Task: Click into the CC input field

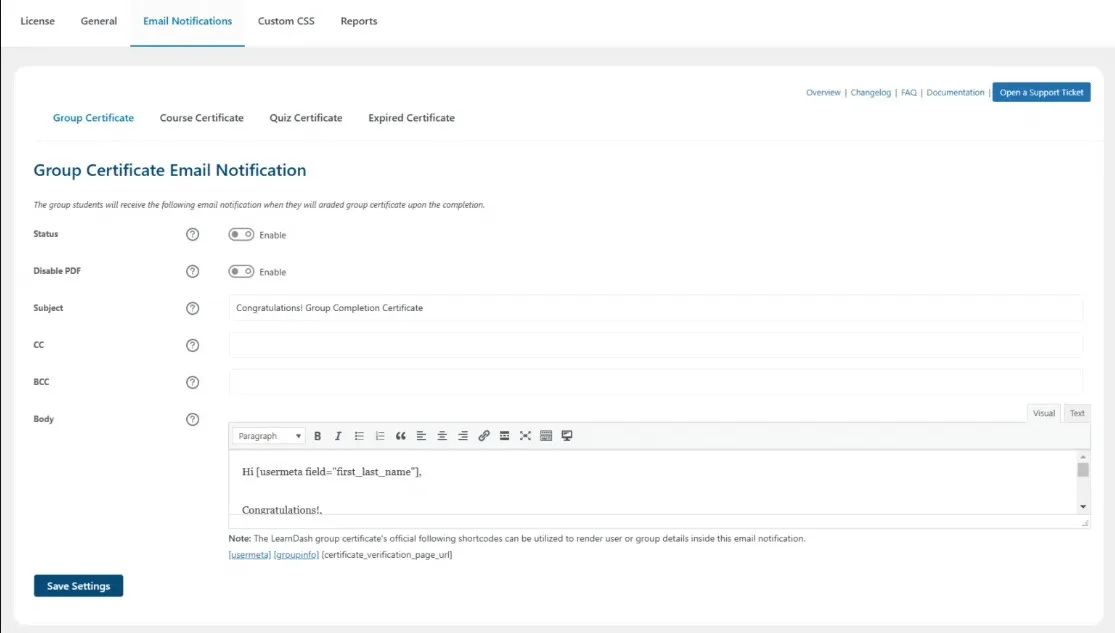Action: click(x=655, y=345)
